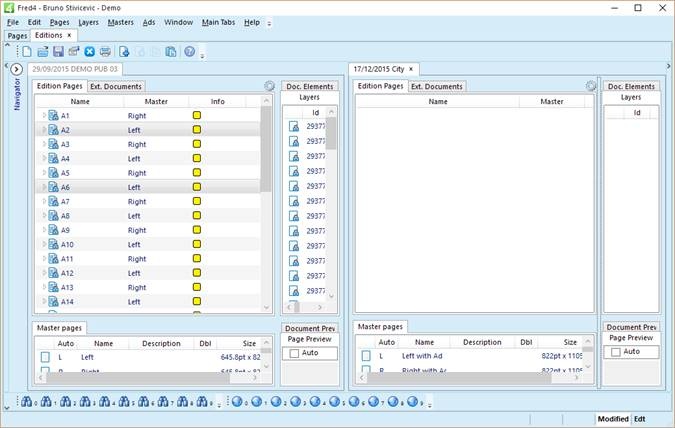This screenshot has height=428, width=675.
Task: Click the Paste clipboard toolbar icon
Action: [171, 52]
